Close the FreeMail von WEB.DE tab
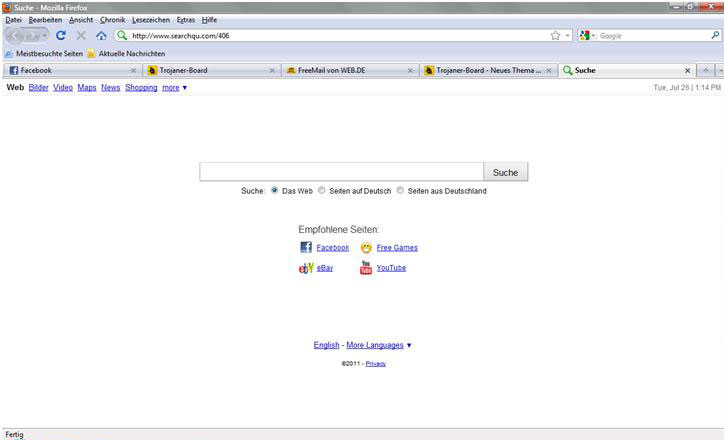 click(x=410, y=71)
